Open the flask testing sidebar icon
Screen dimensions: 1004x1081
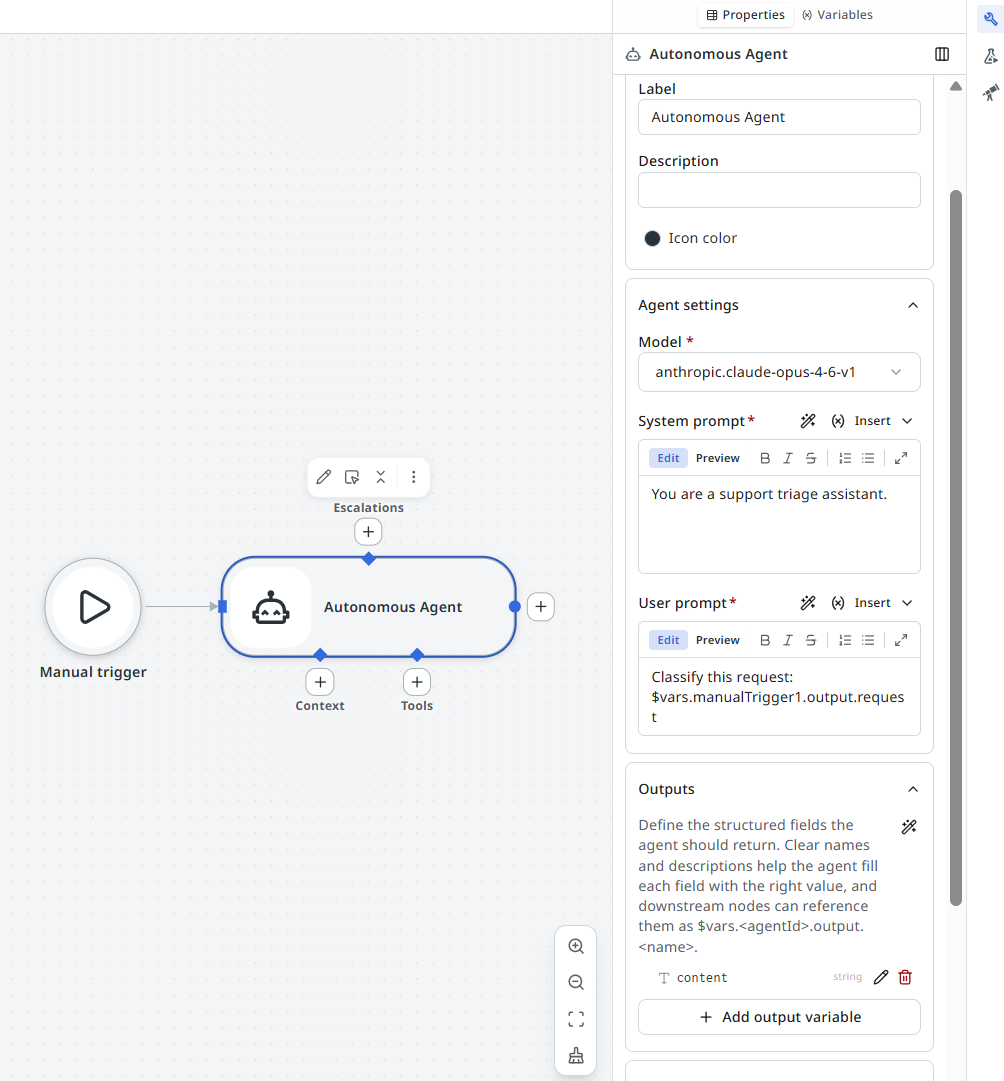click(x=991, y=57)
